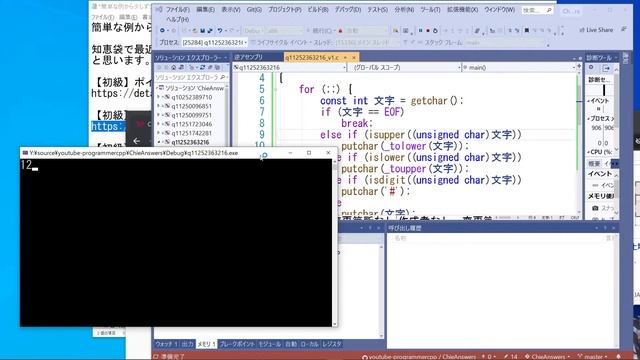This screenshot has height=360, width=640.
Task: Click the pause (Break All) debug icon
Action: [420, 31]
